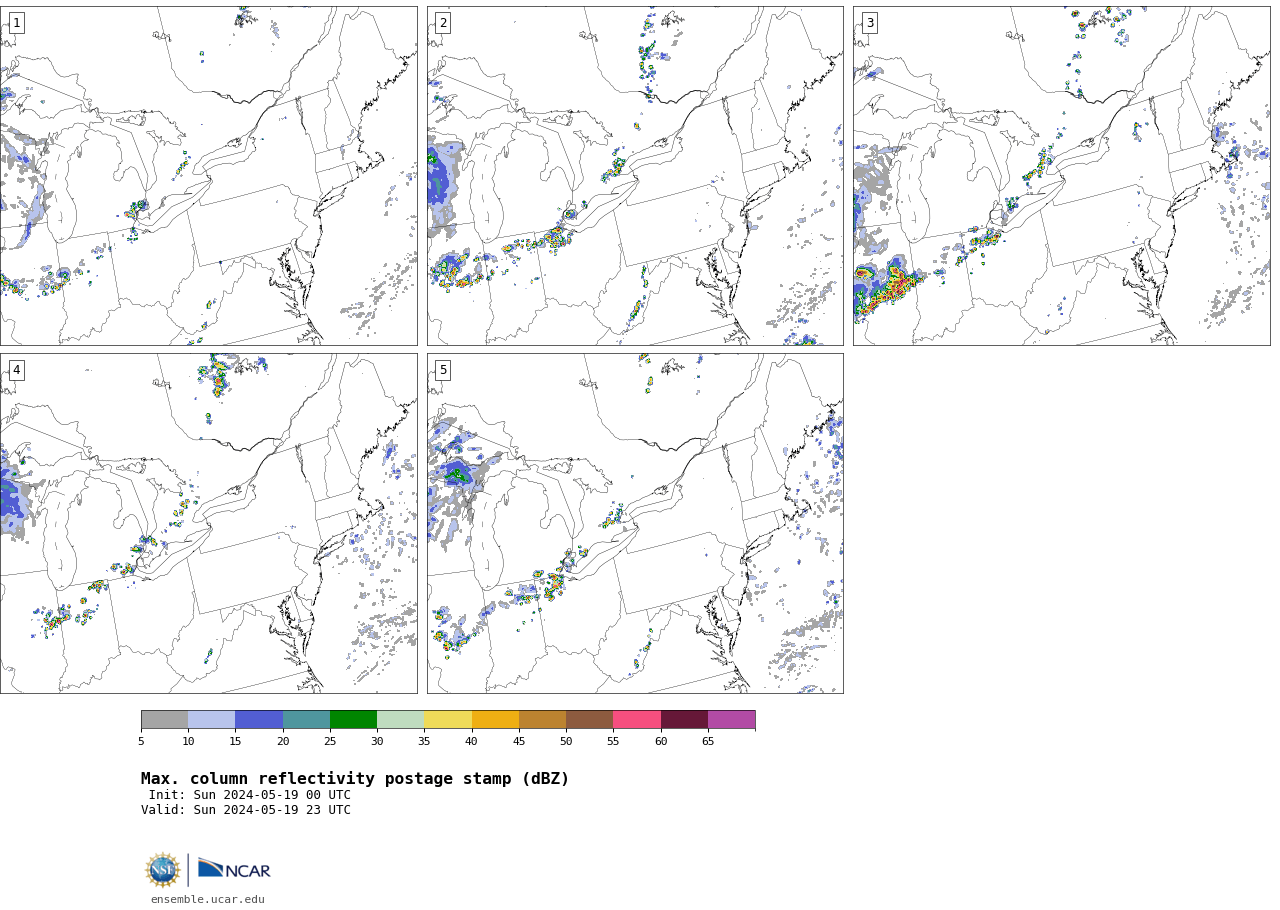This screenshot has width=1280, height=910.
Task: Click the member number 2 label box
Action: pos(443,23)
